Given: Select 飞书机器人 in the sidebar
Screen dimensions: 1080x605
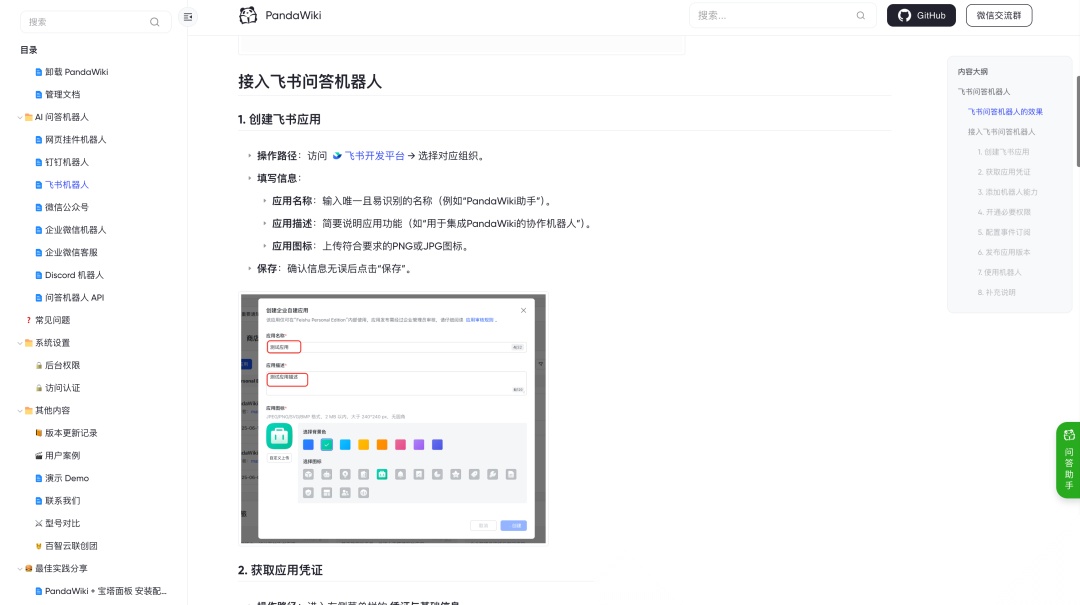Looking at the screenshot, I should (67, 185).
